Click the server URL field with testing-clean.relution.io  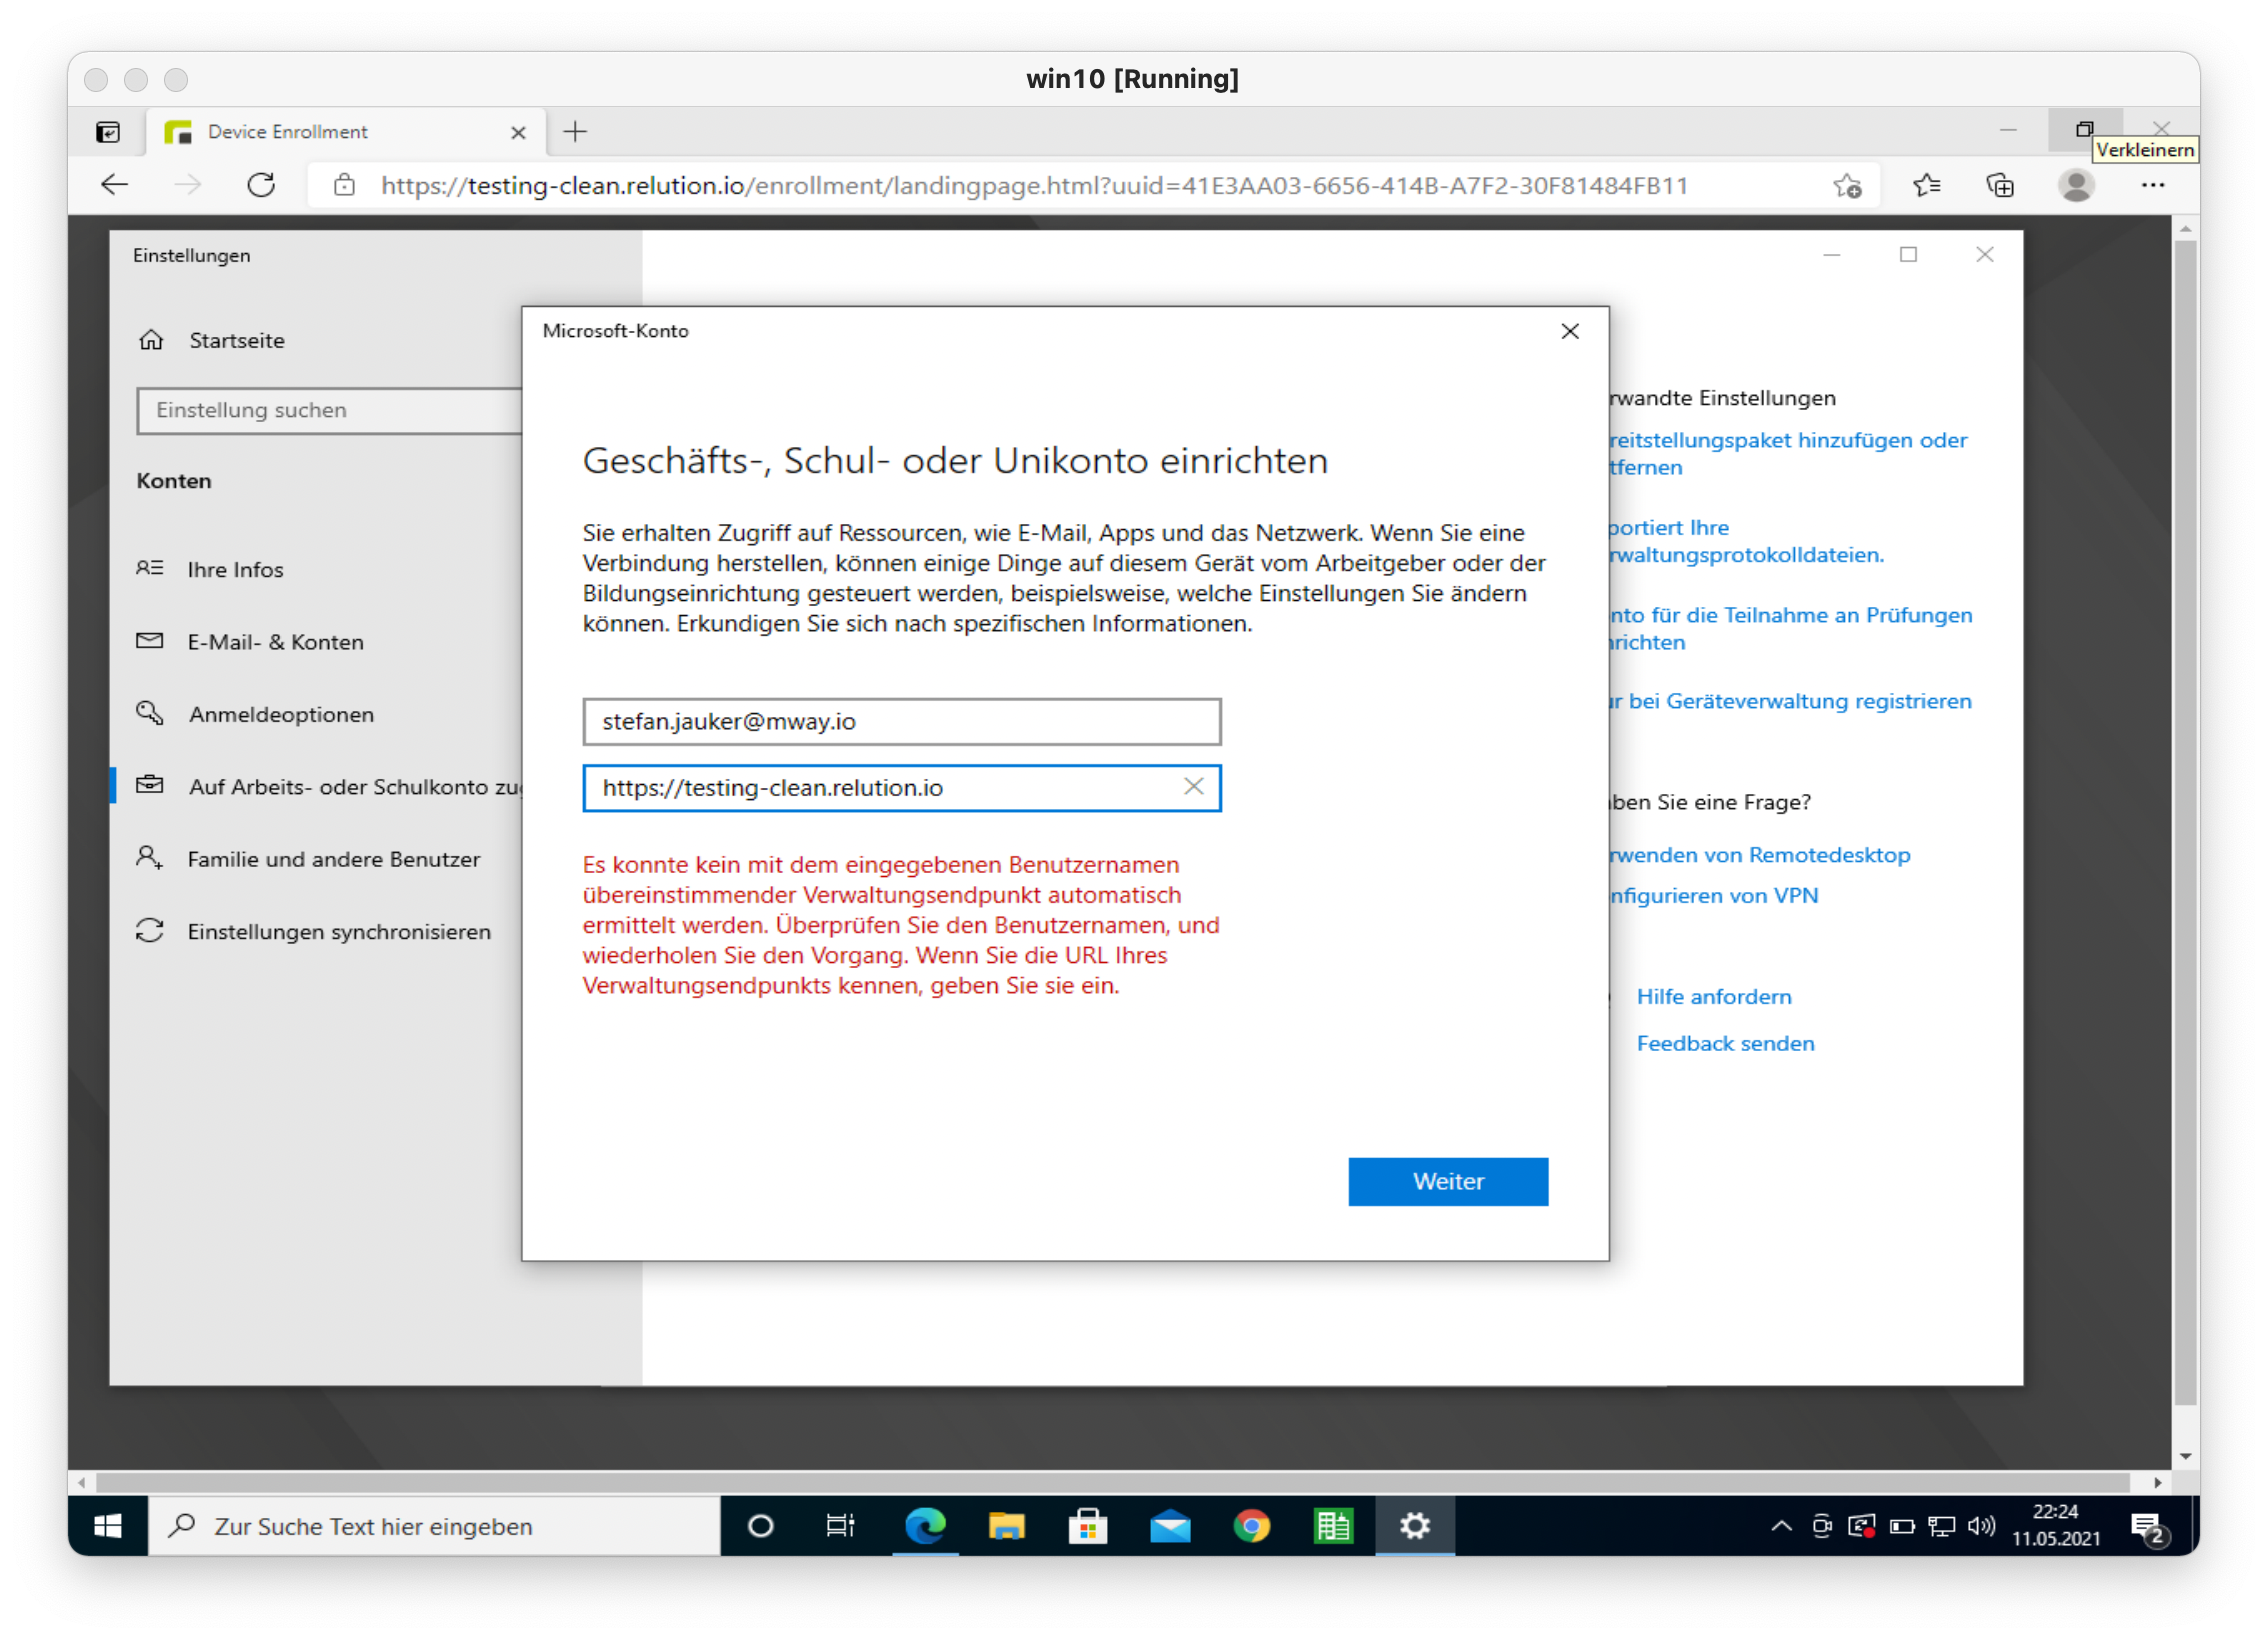(x=901, y=787)
